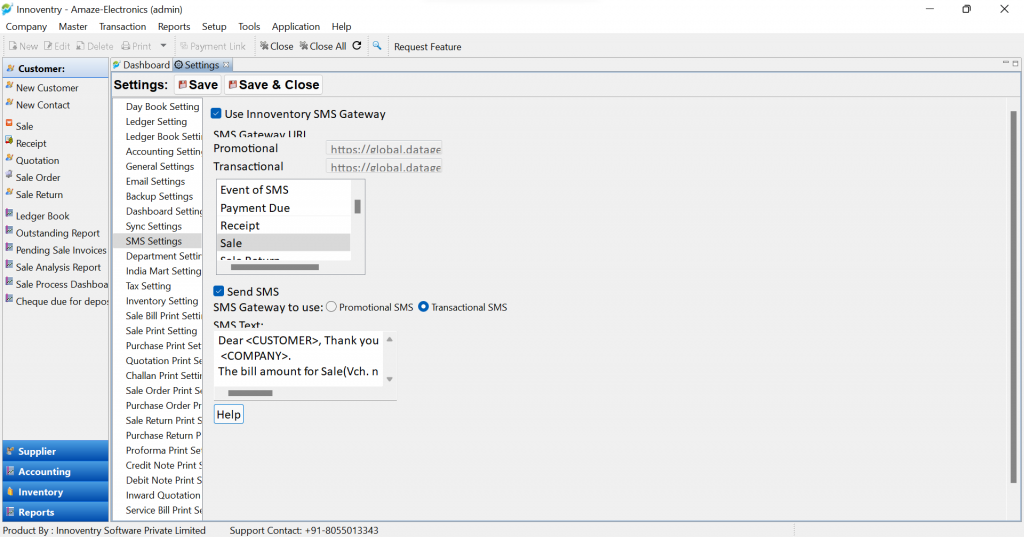Click the New toolbar item
Screen dimensions: 1024x537
[x=23, y=46]
